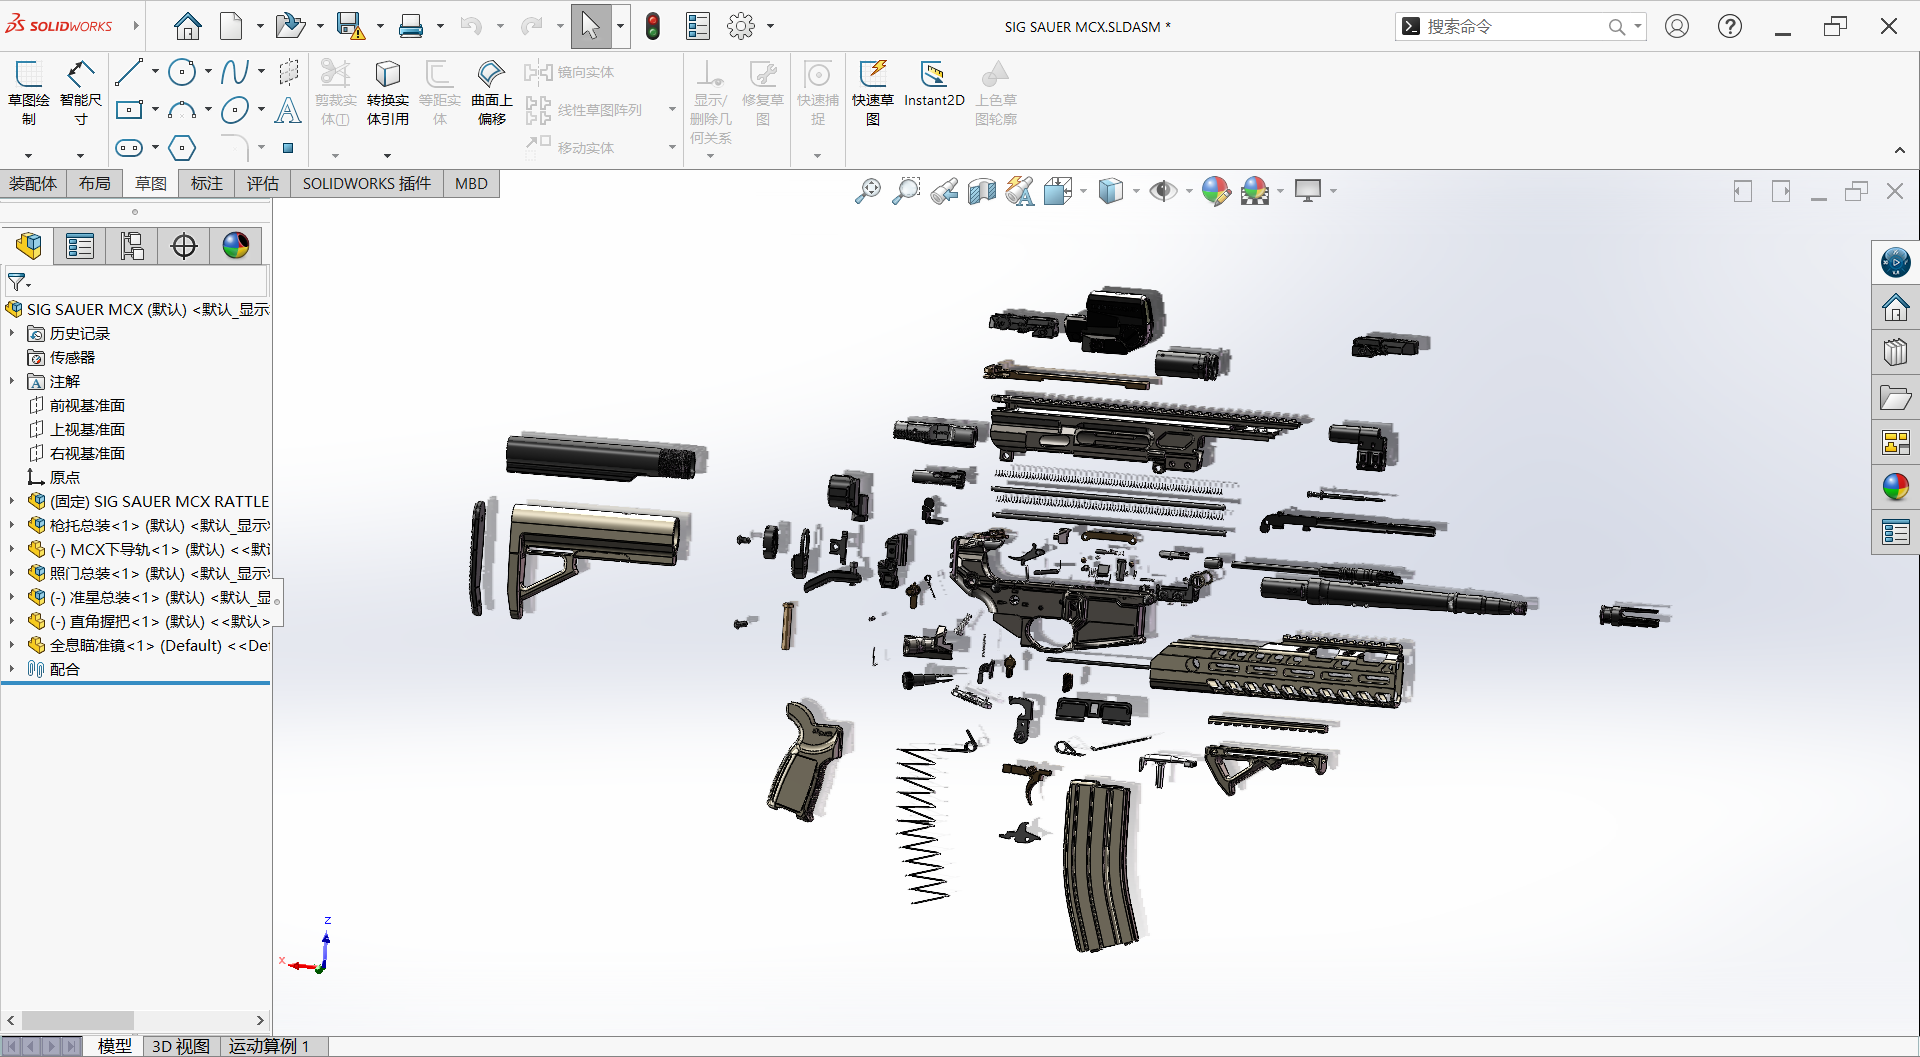
Task: Switch to the 装配体 ribbon tab
Action: (x=33, y=184)
